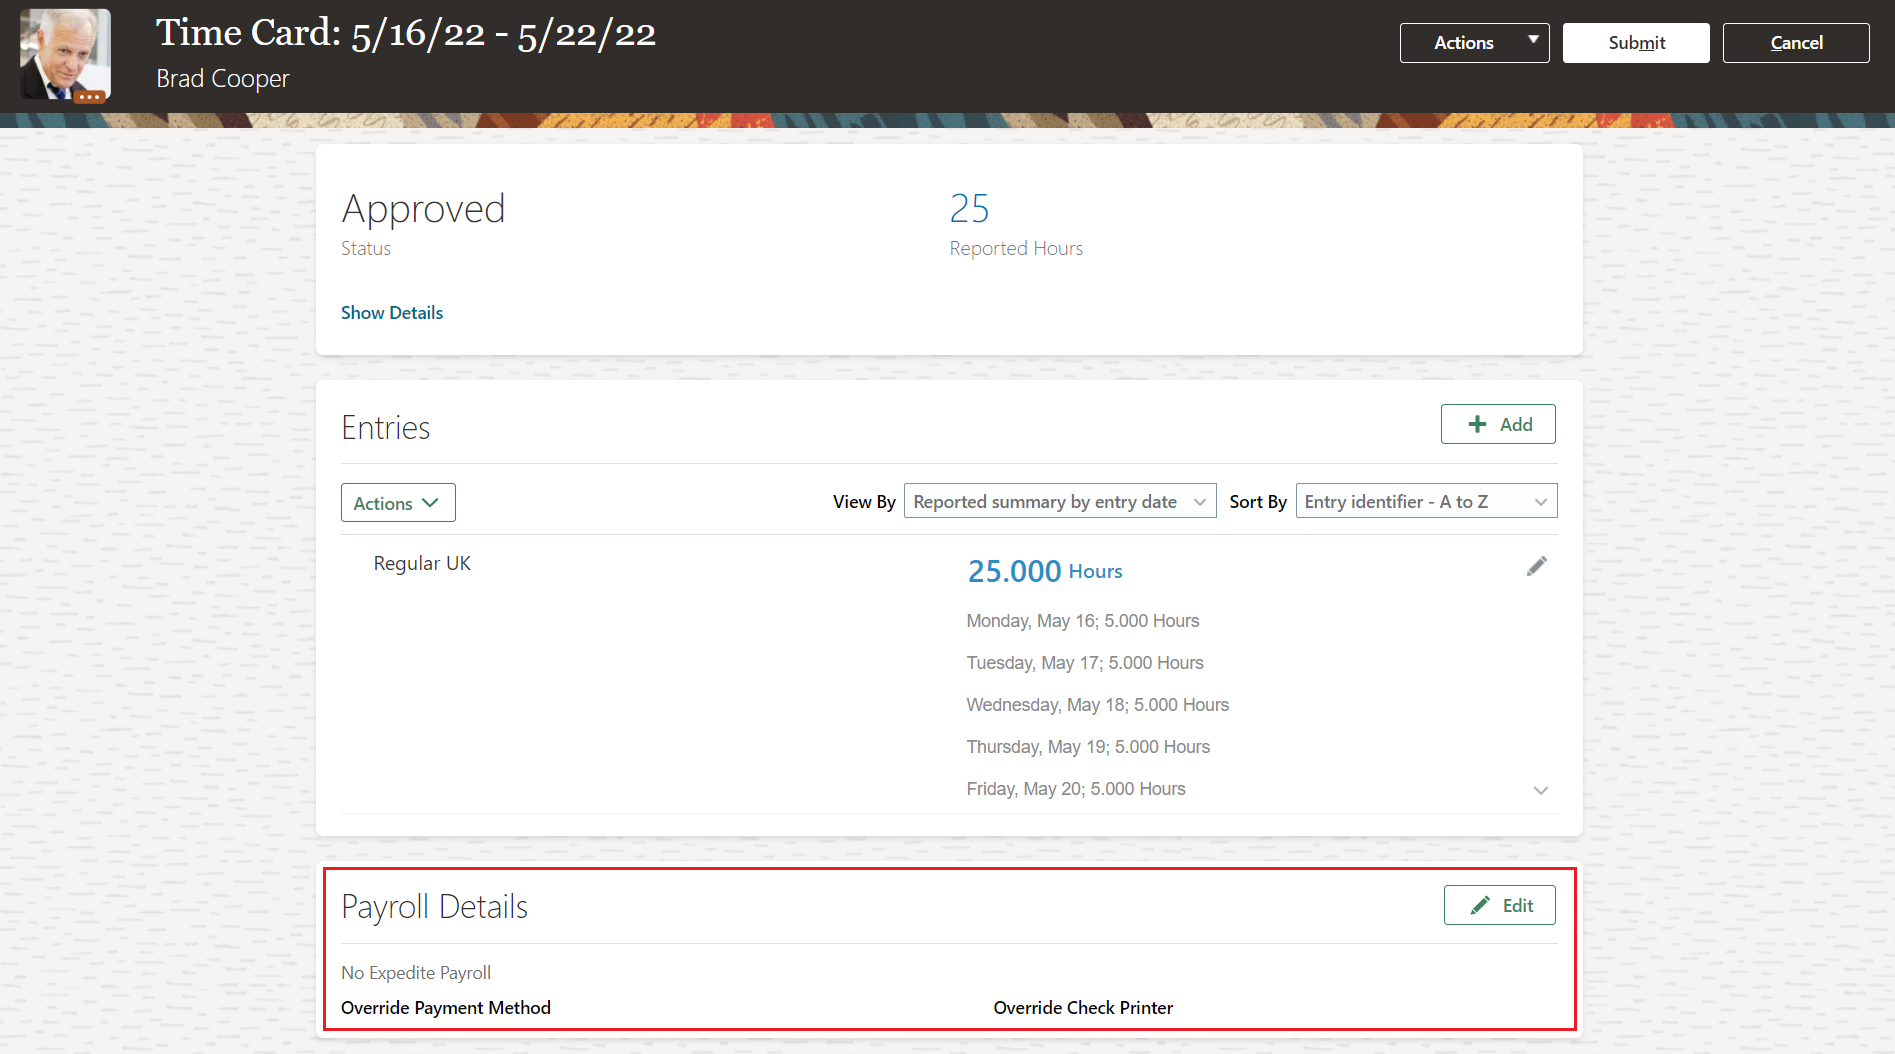Open the Actions dropdown in the Entries section
Image resolution: width=1895 pixels, height=1054 pixels.
click(397, 502)
